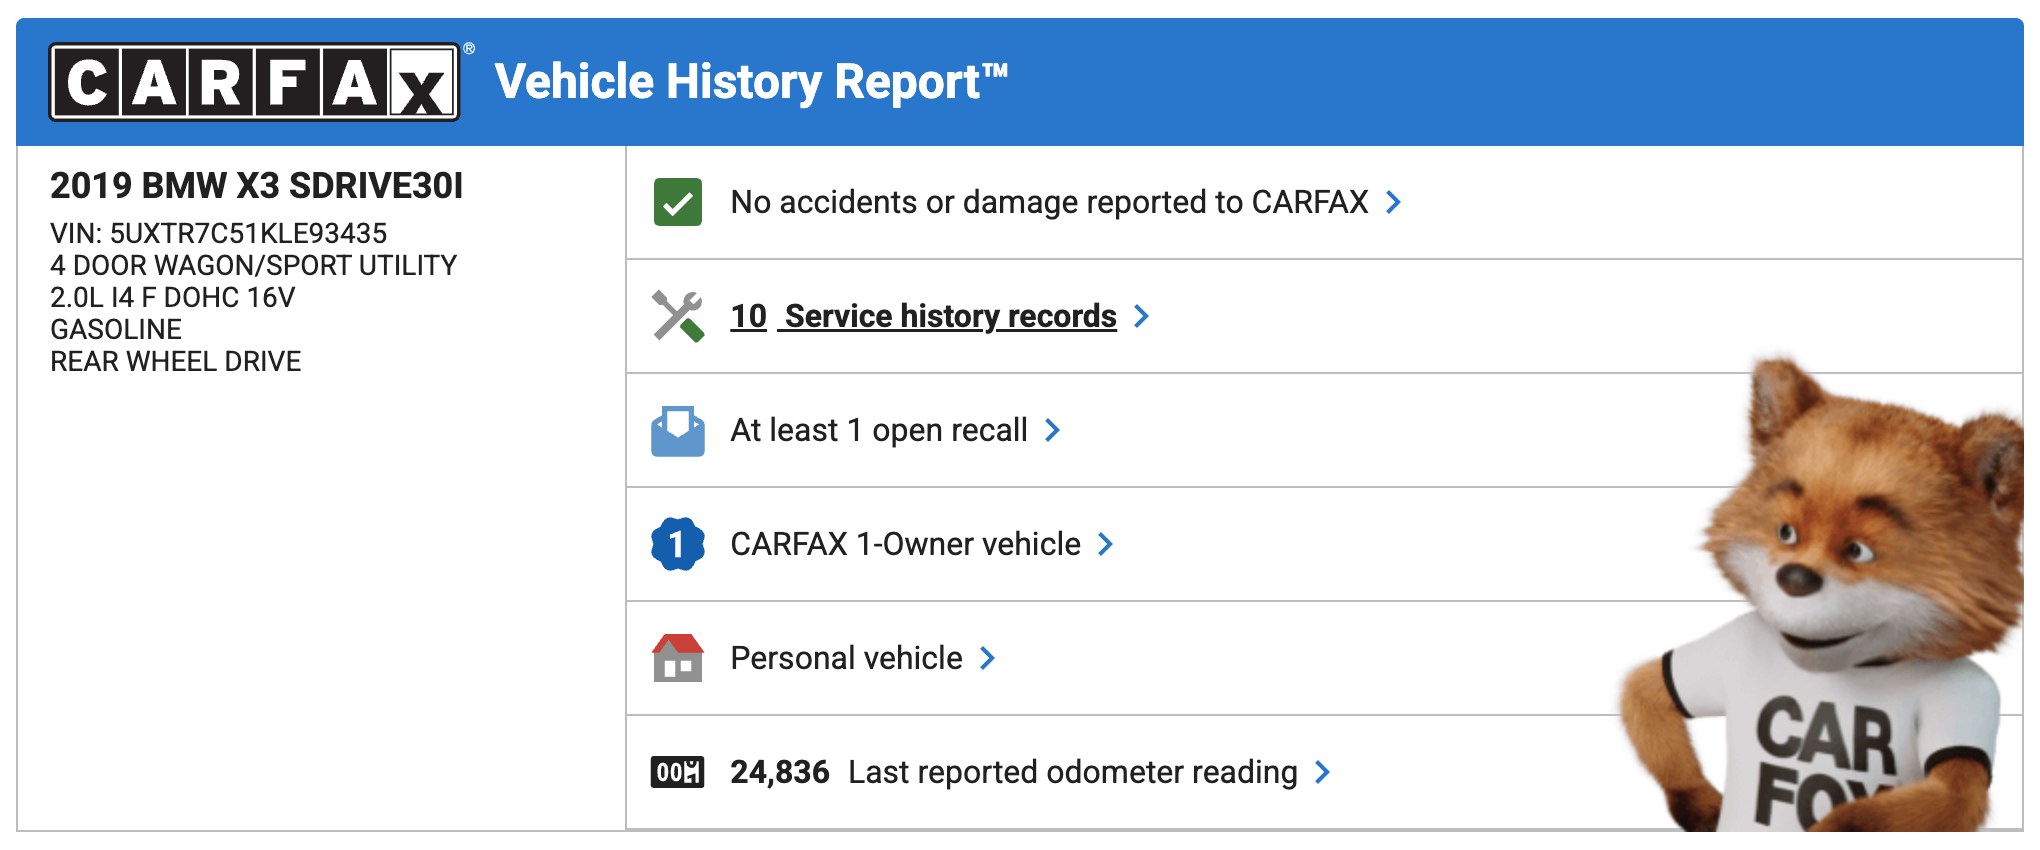Expand the last odometer reading chevron

coord(1322,772)
